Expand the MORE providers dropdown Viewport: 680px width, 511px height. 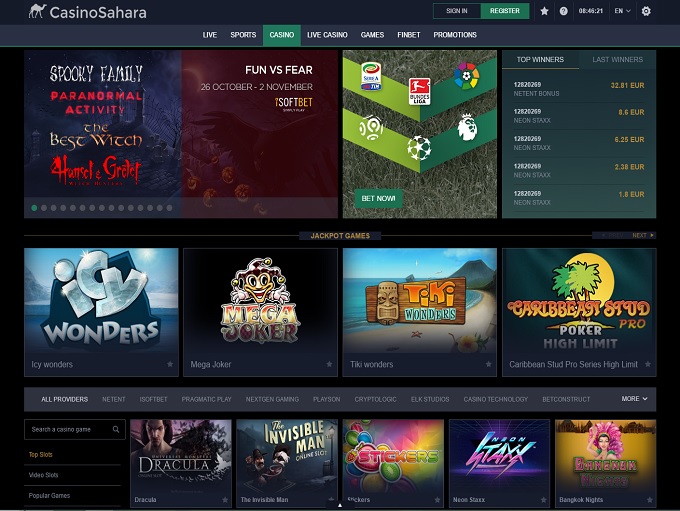pyautogui.click(x=634, y=399)
